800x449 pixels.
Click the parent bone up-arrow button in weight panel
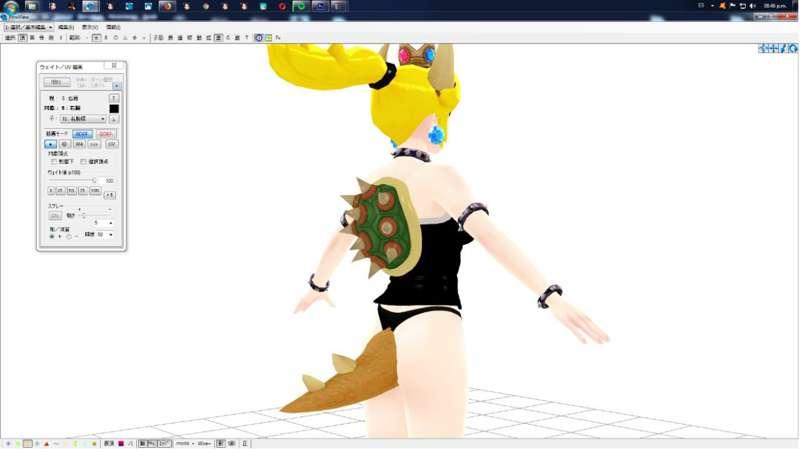[x=113, y=98]
